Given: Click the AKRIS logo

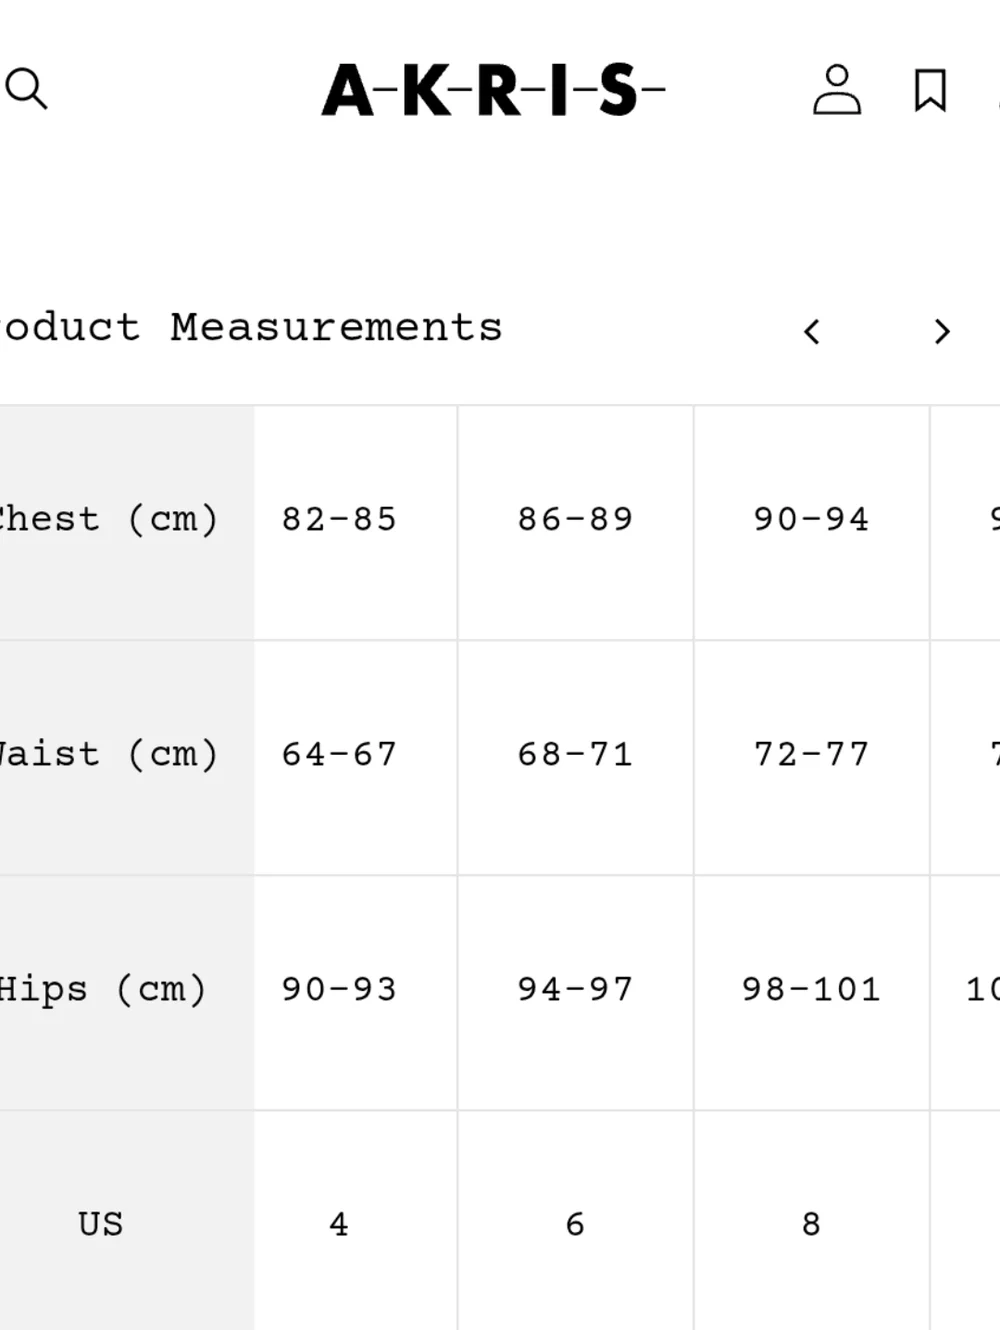Looking at the screenshot, I should [x=493, y=90].
